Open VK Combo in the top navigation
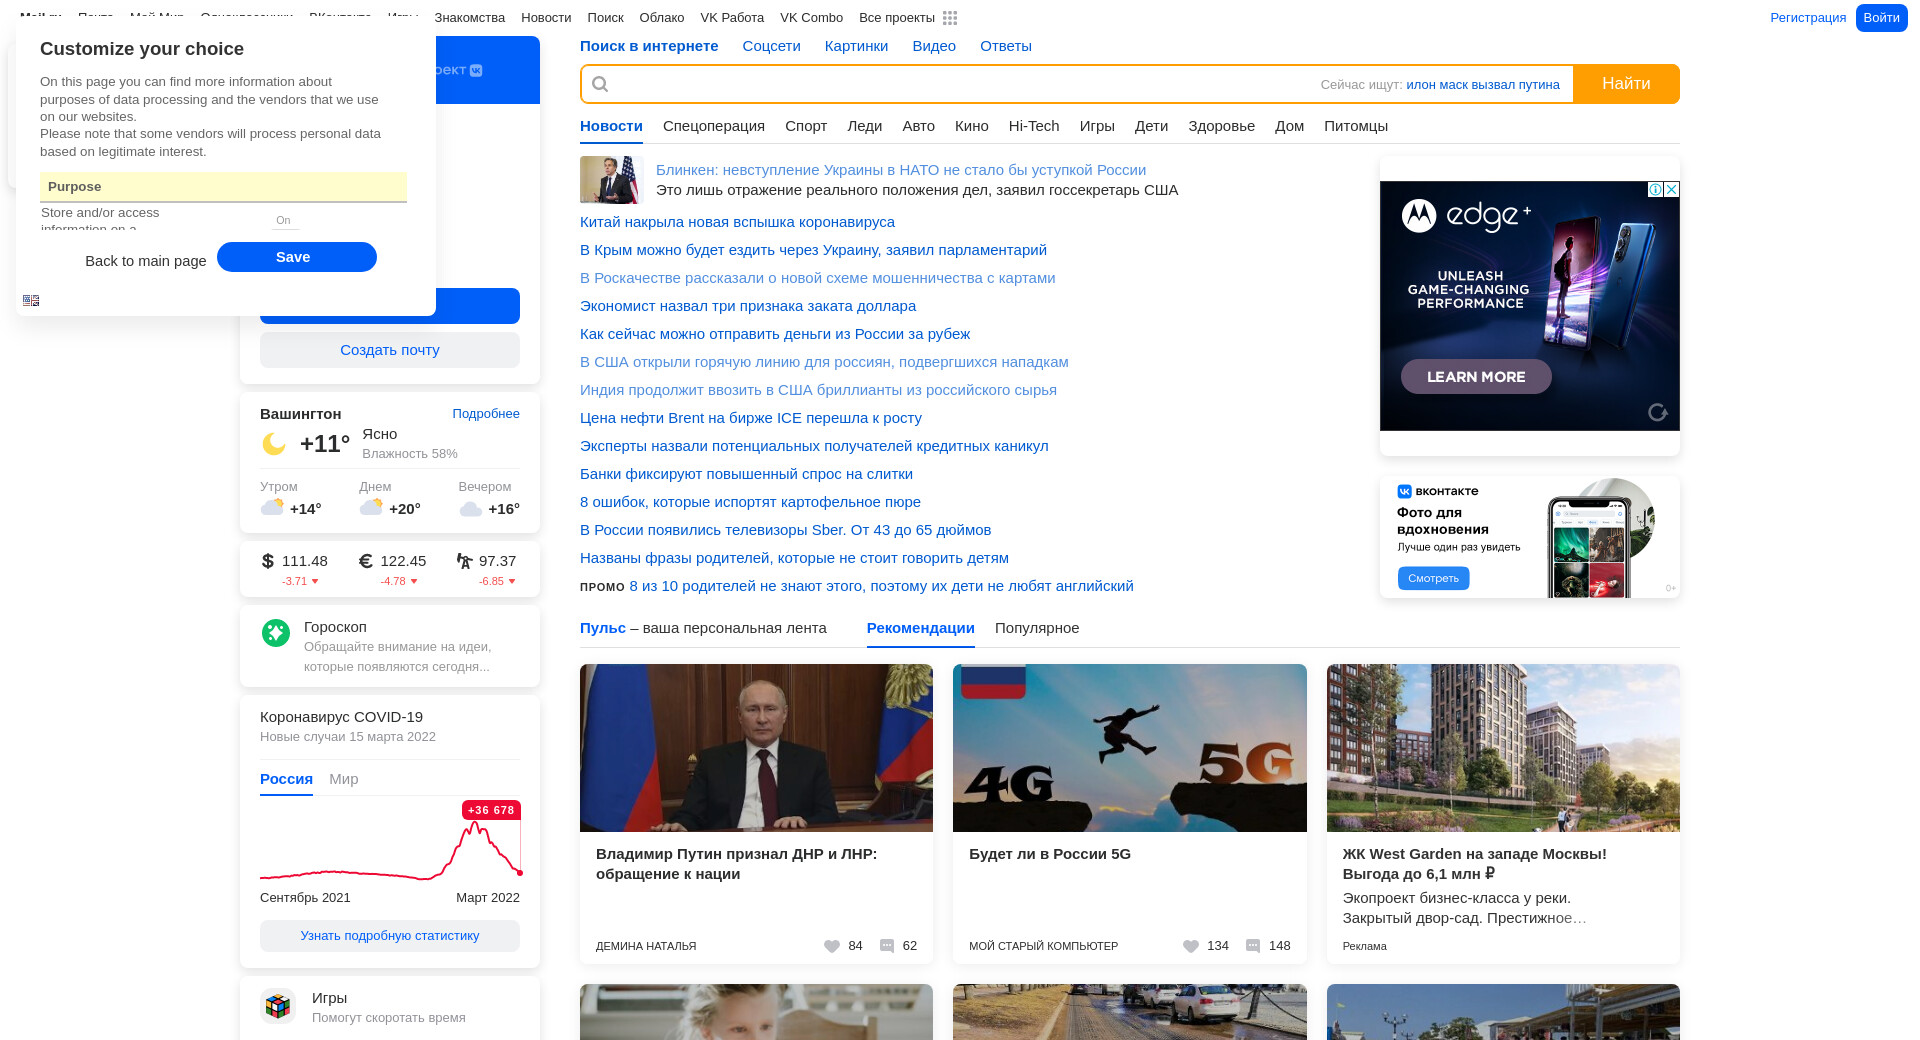 pos(811,18)
